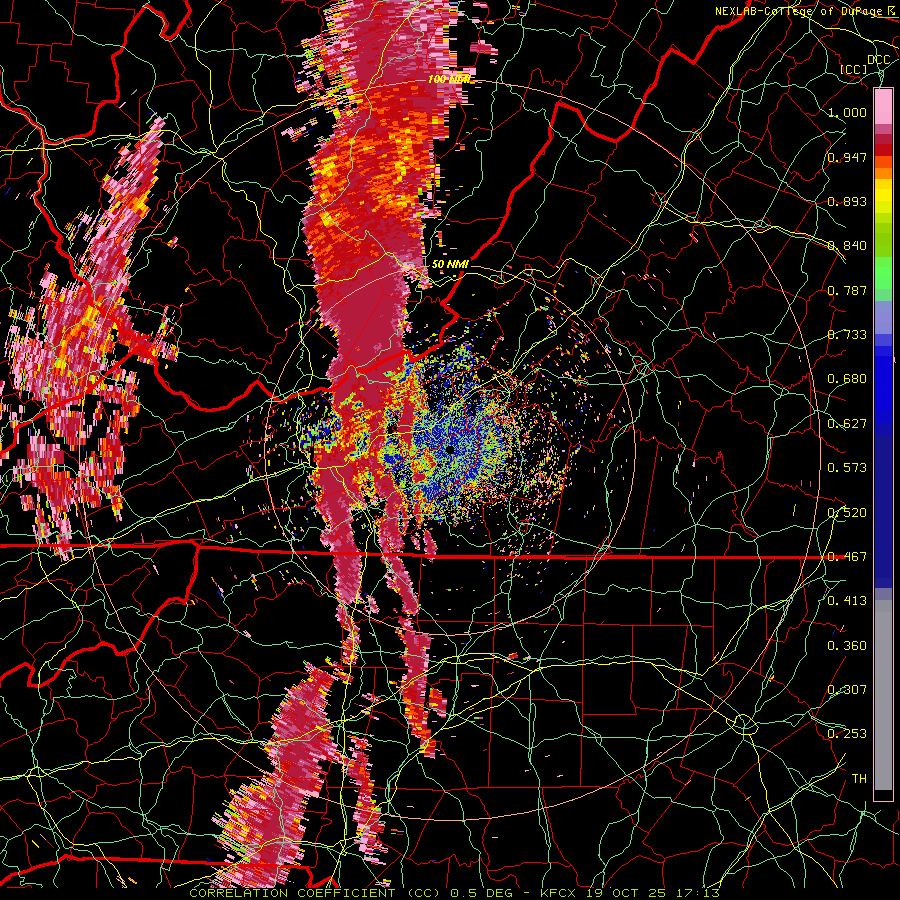
Task: Click the 0.413 scale value
Action: (x=847, y=601)
